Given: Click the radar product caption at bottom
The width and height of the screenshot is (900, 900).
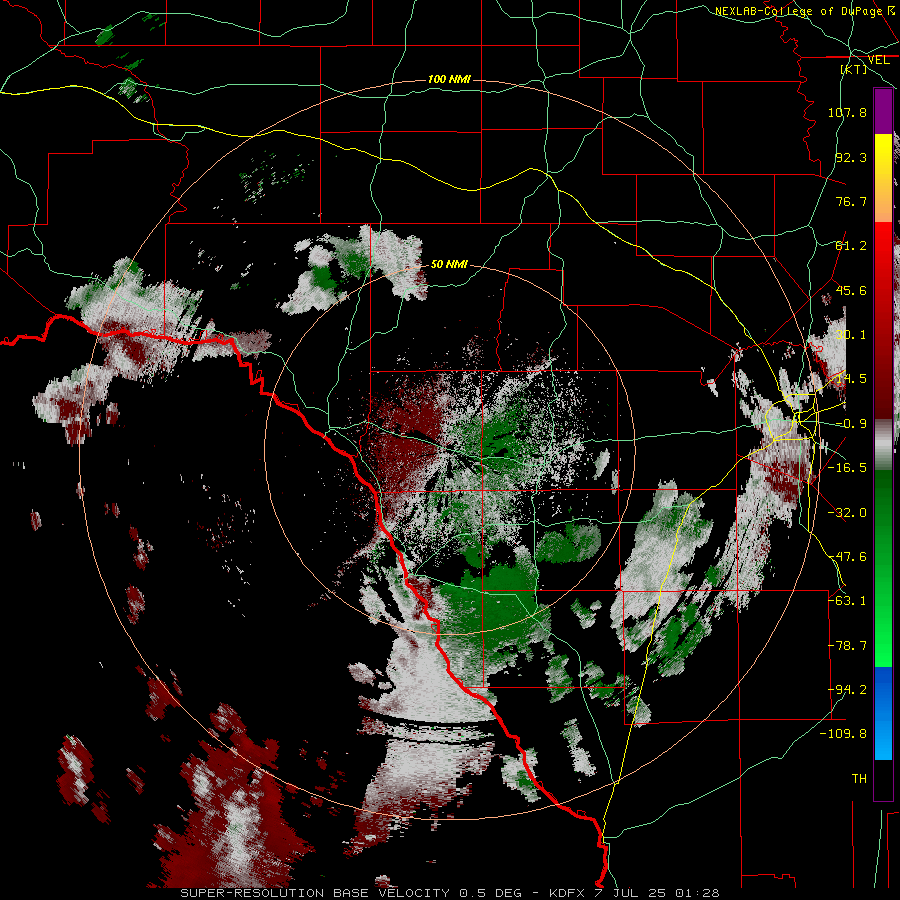Looking at the screenshot, I should tap(450, 893).
